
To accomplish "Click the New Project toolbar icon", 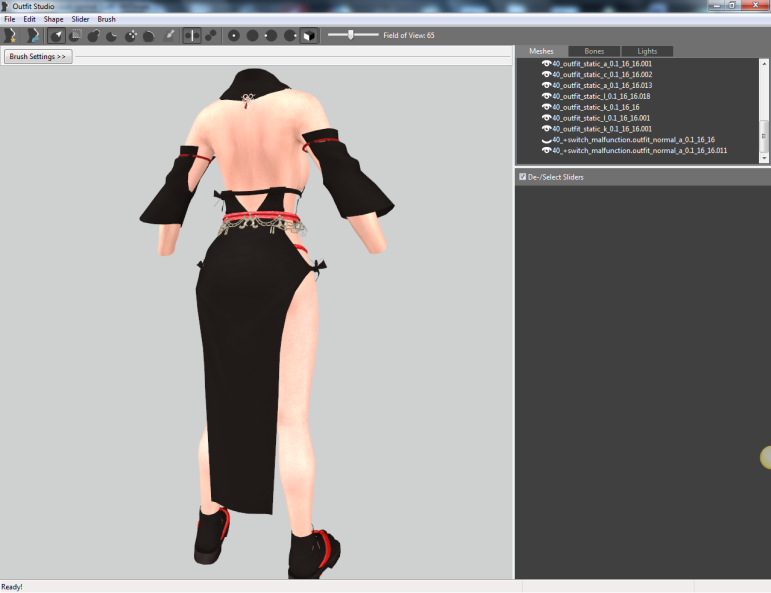I will click(10, 35).
